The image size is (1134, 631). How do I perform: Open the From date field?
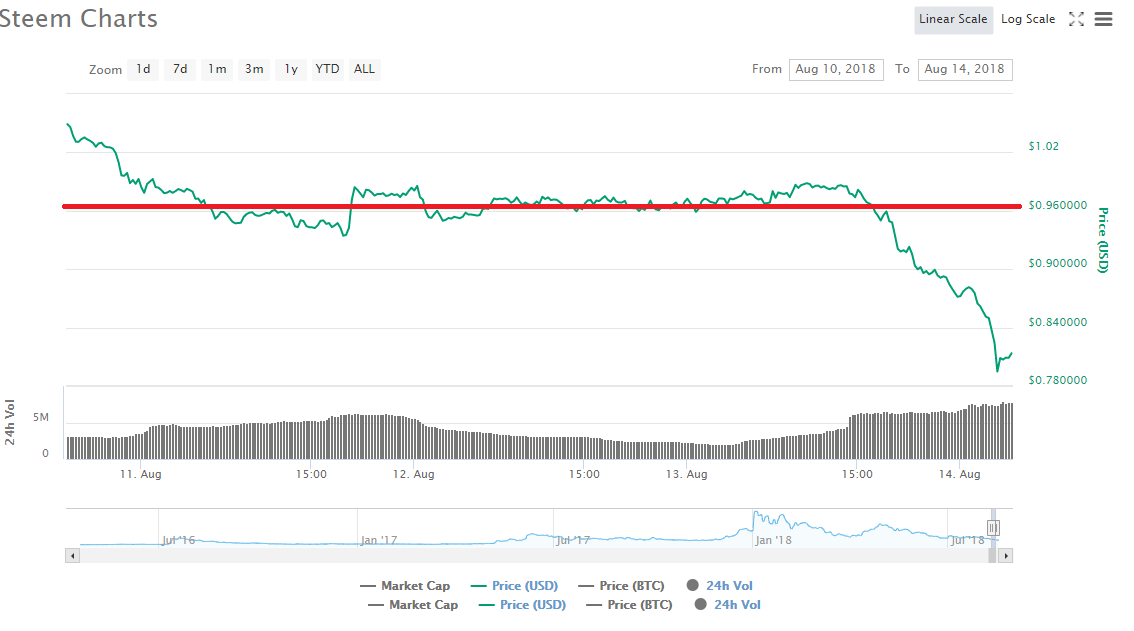tap(836, 69)
